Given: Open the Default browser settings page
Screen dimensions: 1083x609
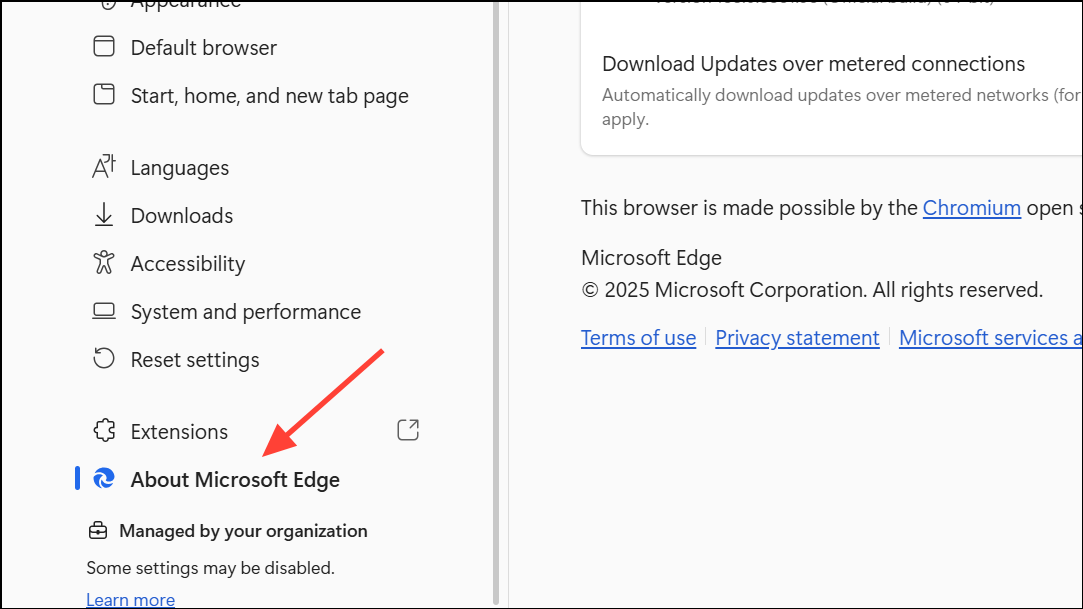Looking at the screenshot, I should click(x=204, y=47).
